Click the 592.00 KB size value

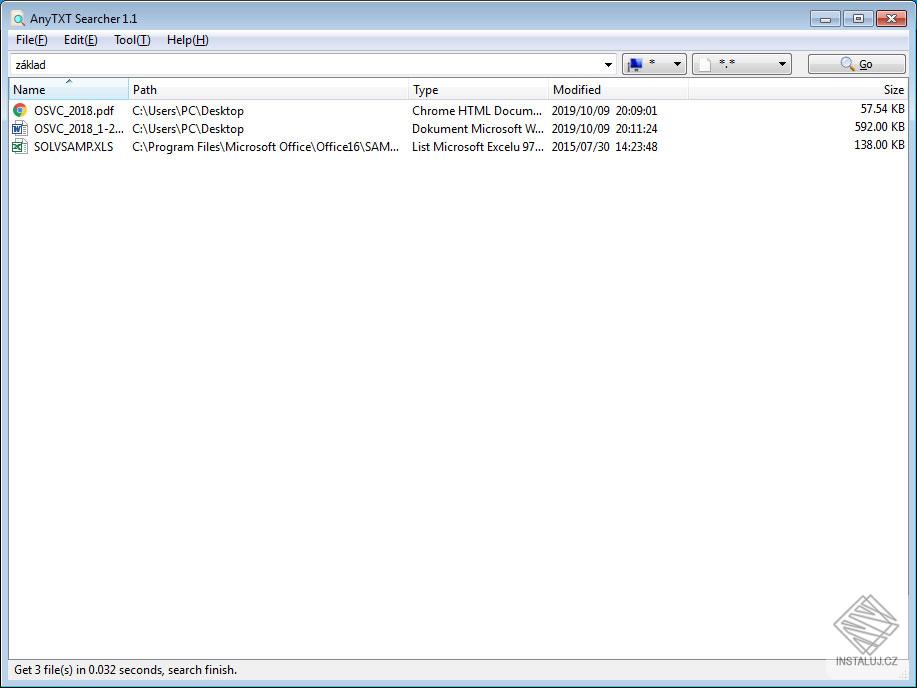[x=880, y=127]
